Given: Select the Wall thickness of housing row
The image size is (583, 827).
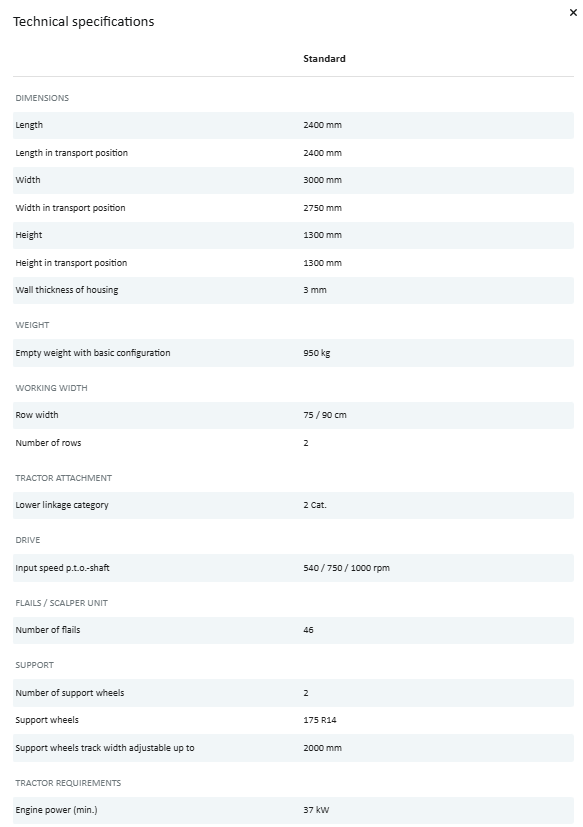Looking at the screenshot, I should click(293, 290).
